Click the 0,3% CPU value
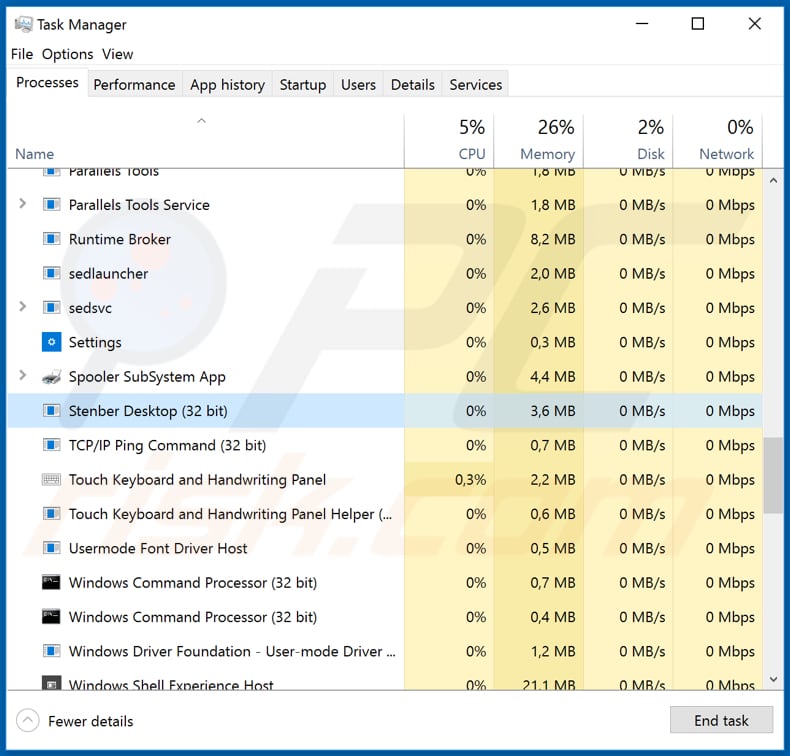 [x=471, y=479]
